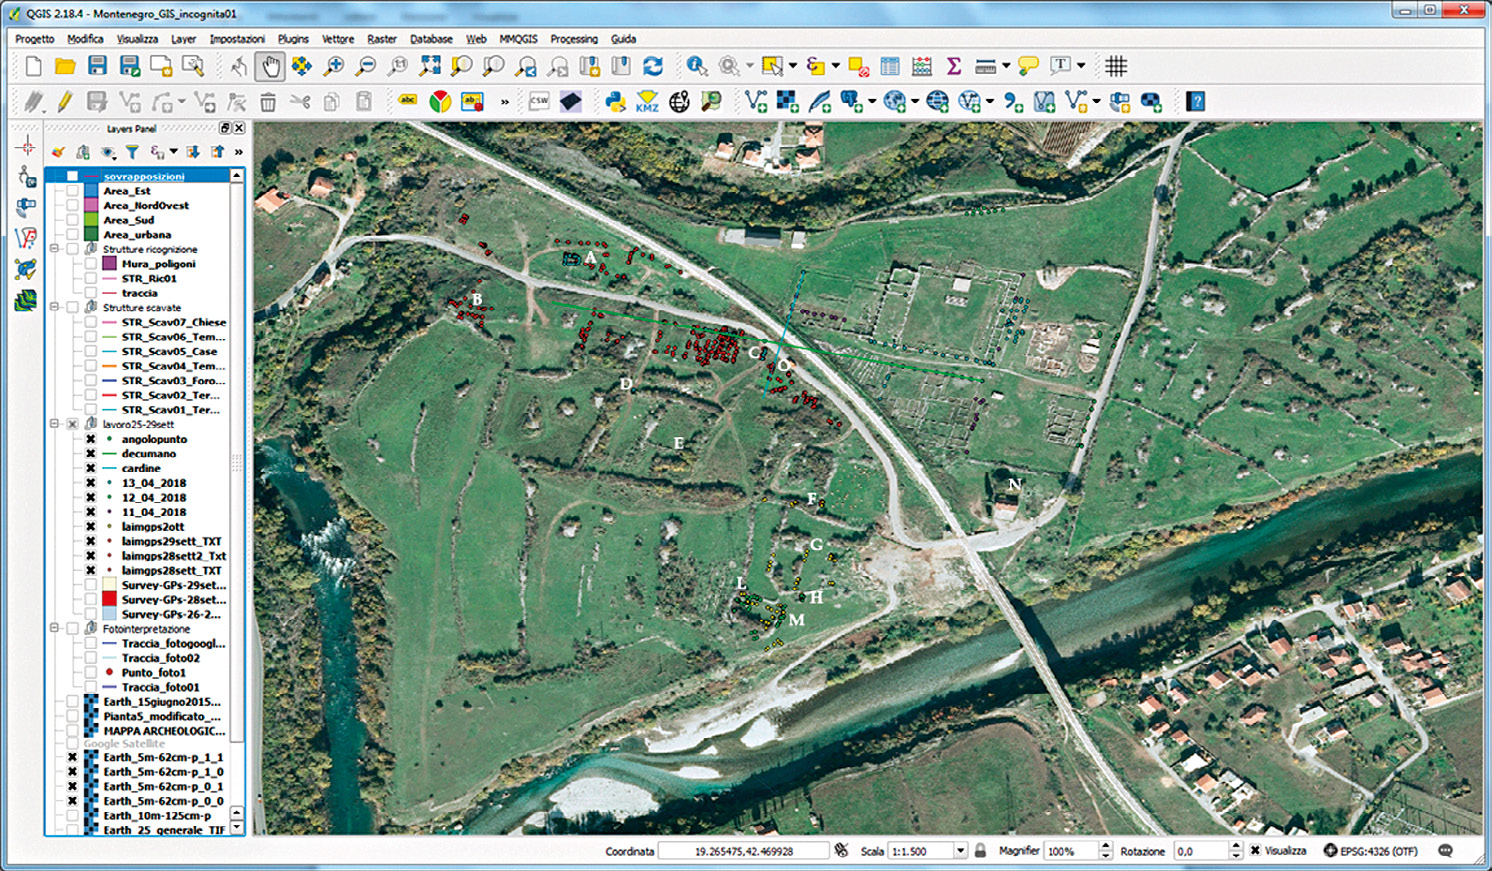Refresh the map canvas
Screen dimensions: 1492x871
pyautogui.click(x=653, y=66)
